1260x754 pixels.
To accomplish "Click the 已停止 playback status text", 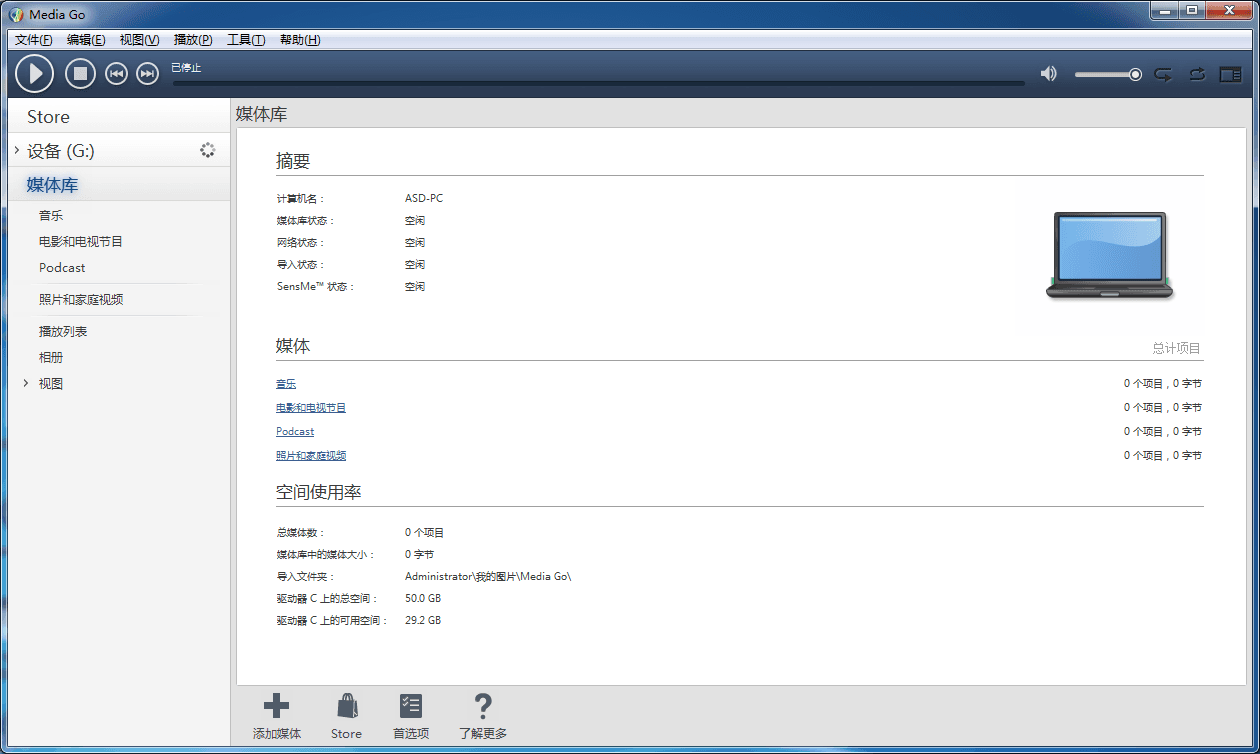I will tap(186, 67).
